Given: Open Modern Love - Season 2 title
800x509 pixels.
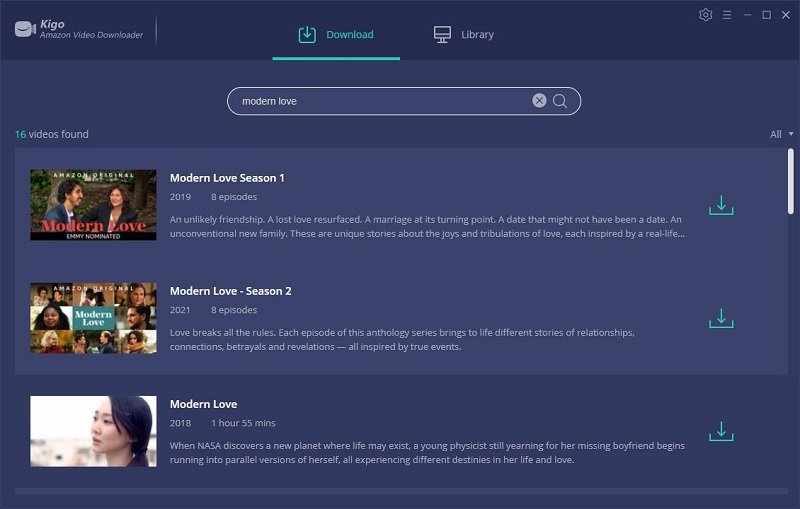Looking at the screenshot, I should 231,291.
